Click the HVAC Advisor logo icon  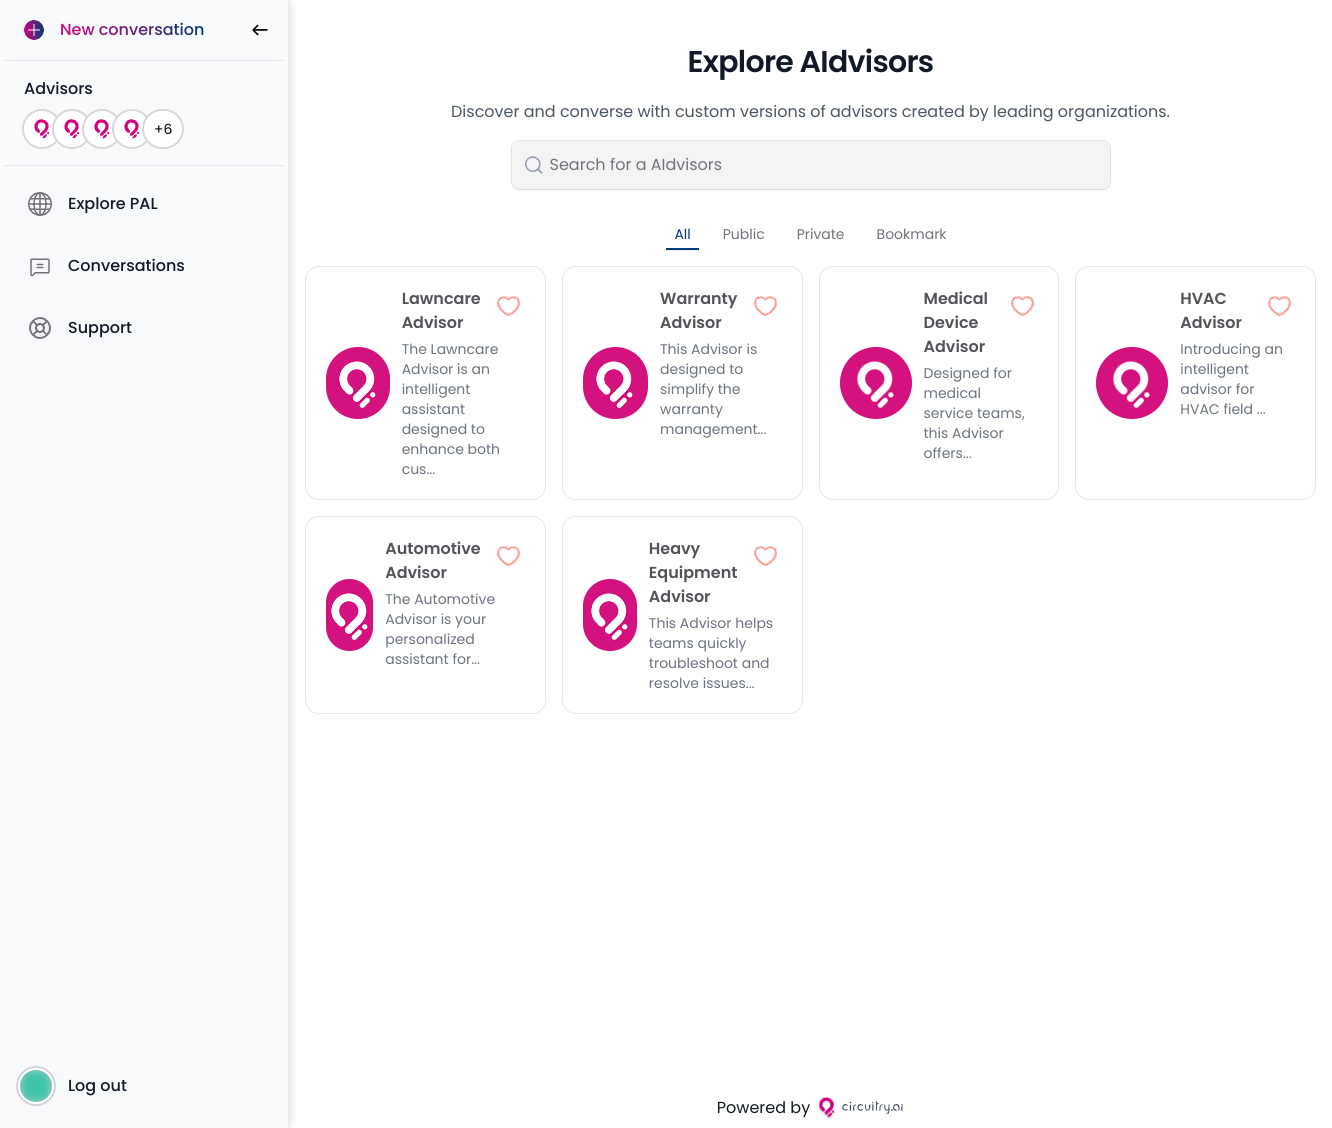click(x=1132, y=383)
